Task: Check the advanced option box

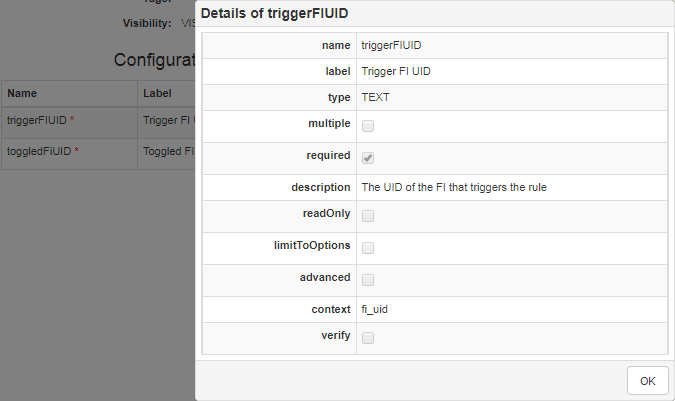Action: click(x=368, y=279)
